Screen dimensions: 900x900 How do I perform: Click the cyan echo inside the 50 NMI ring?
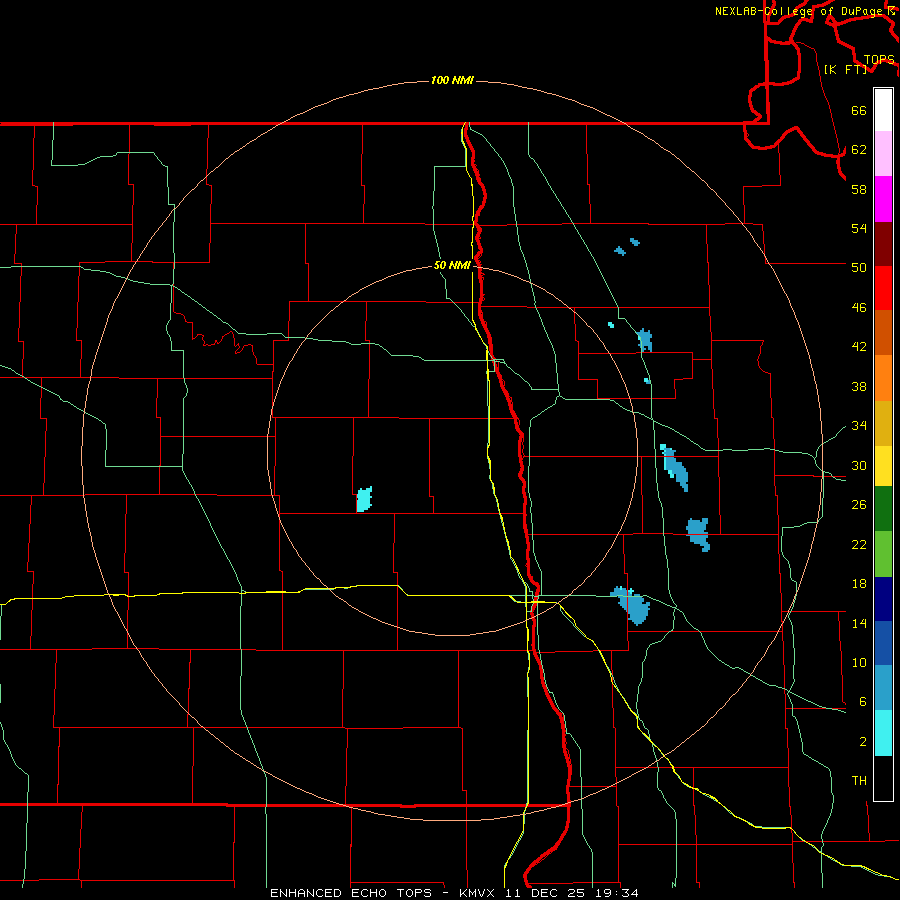[x=364, y=499]
